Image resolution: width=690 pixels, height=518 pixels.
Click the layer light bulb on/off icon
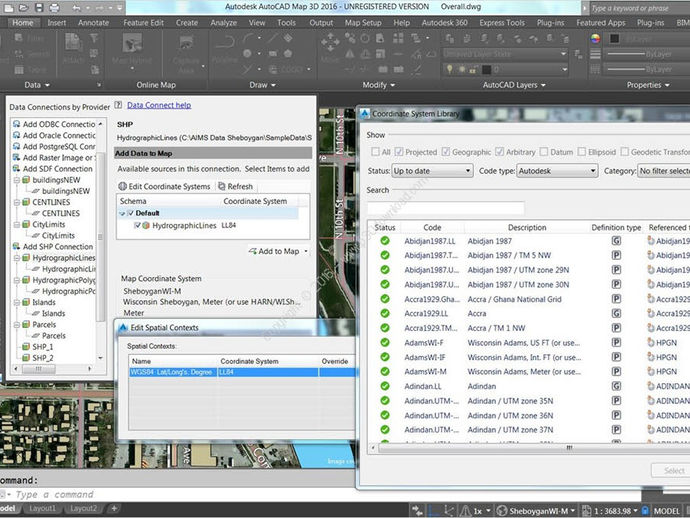point(449,69)
